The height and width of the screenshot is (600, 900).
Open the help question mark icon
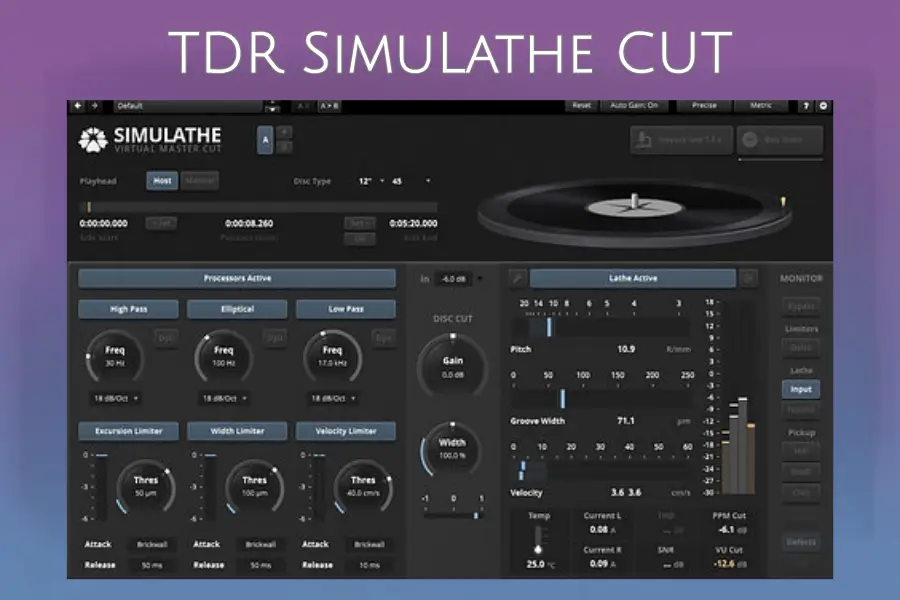click(x=806, y=106)
